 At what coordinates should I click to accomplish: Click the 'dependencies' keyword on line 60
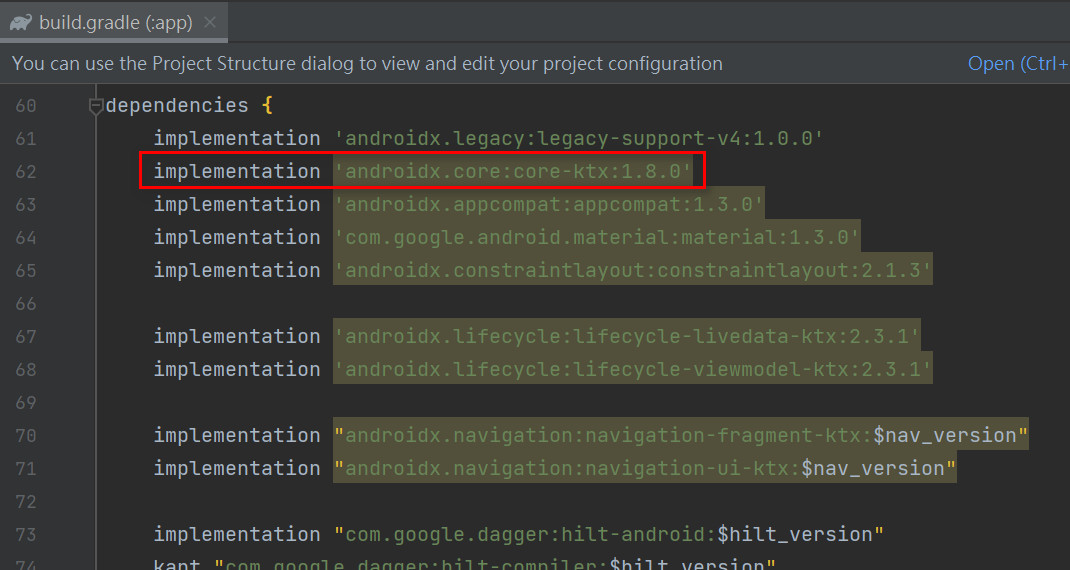click(177, 105)
